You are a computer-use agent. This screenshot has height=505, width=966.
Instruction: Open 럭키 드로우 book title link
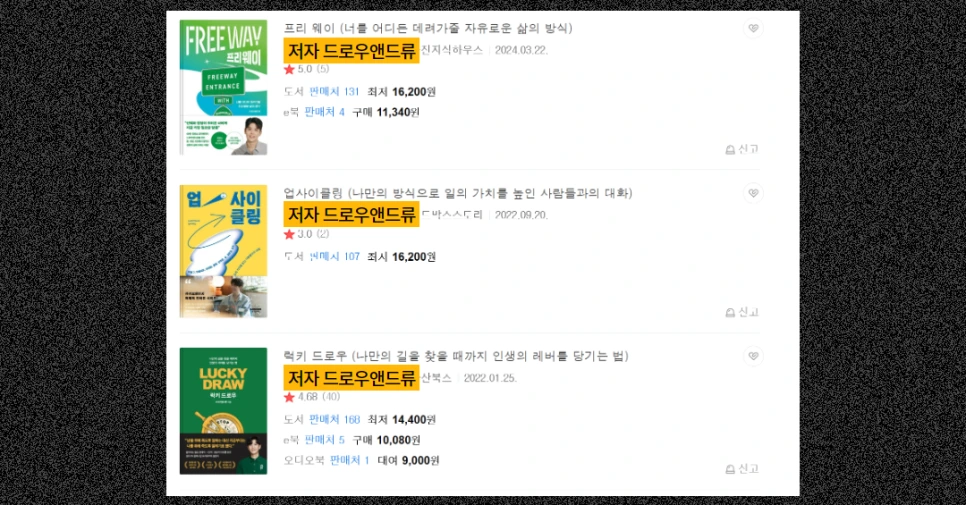[456, 356]
